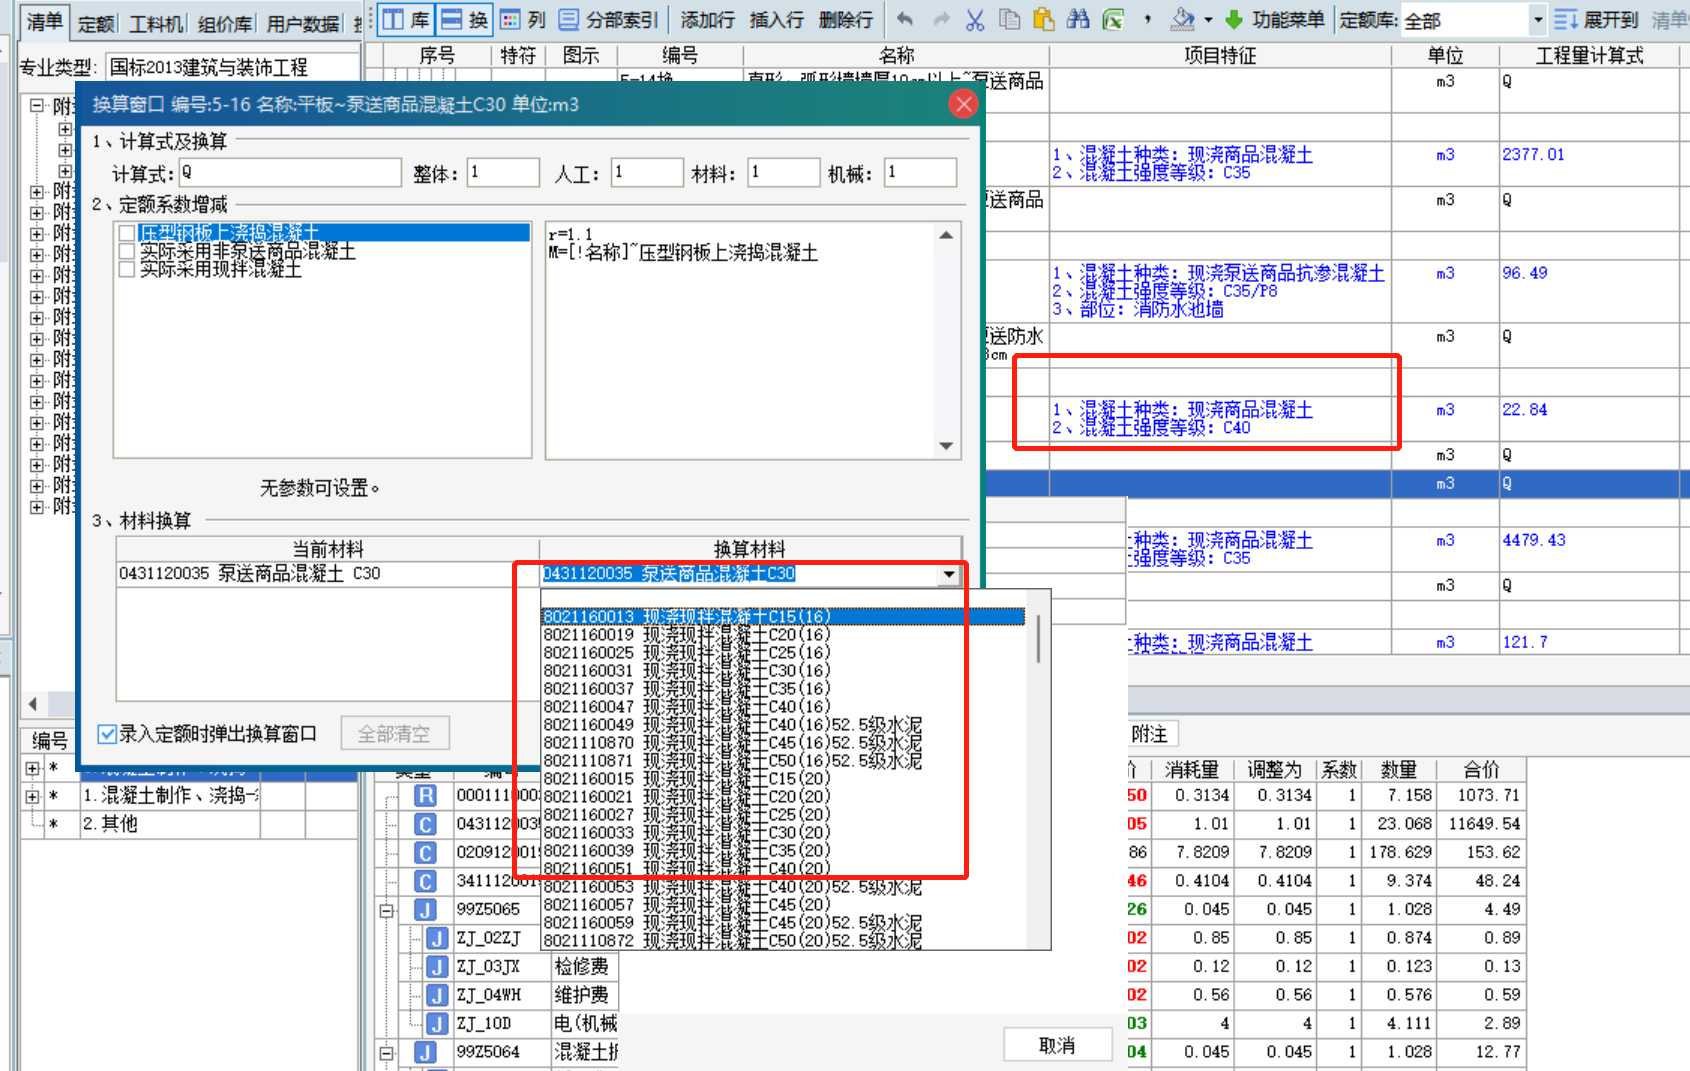Viewport: 1690px width, 1071px height.
Task: Click the scissors cut icon
Action: [975, 19]
